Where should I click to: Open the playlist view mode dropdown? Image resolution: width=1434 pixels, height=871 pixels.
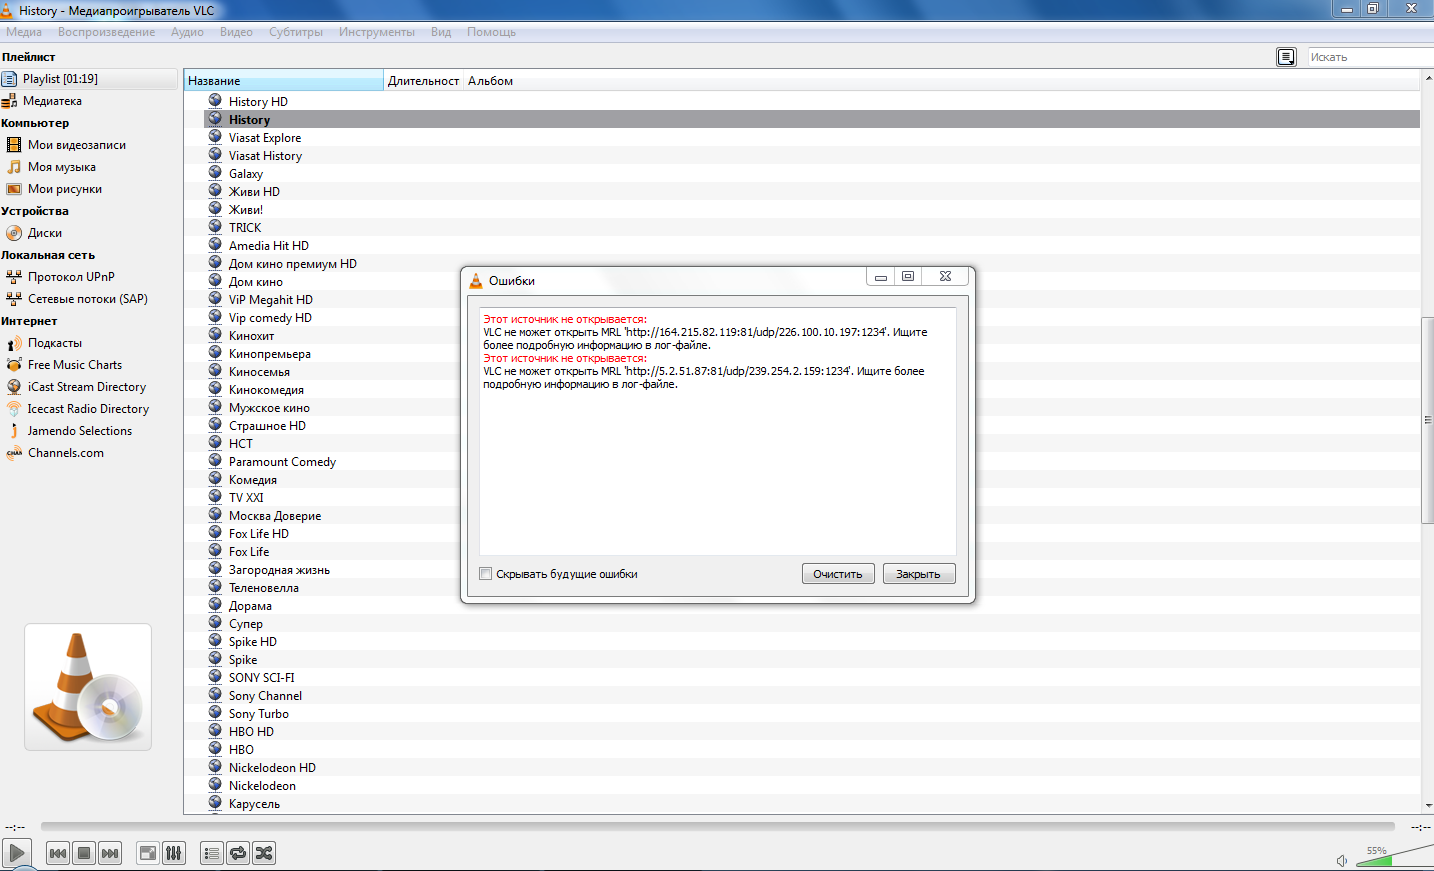coord(1286,57)
